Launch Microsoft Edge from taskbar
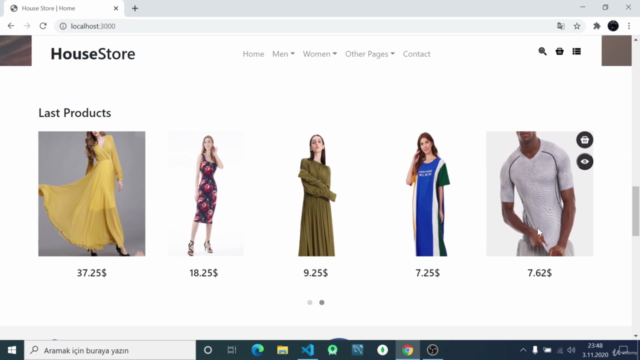The image size is (640, 360). [x=258, y=350]
